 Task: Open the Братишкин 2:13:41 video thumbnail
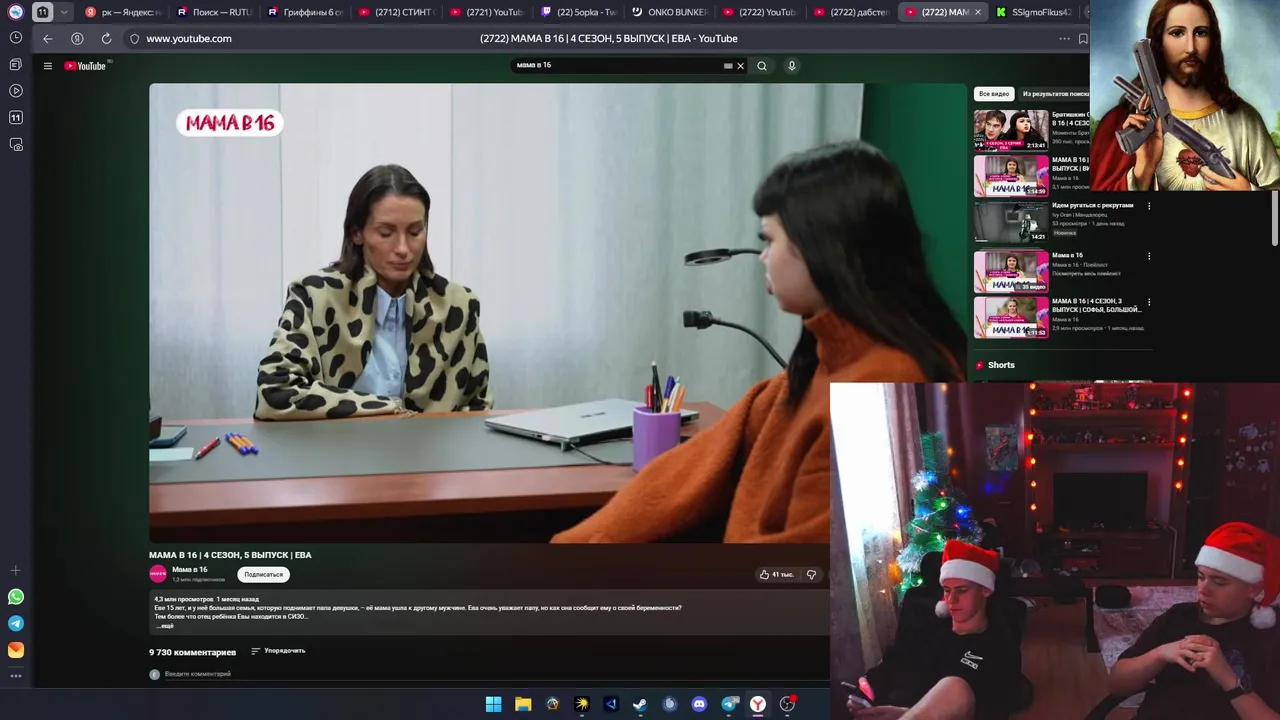pyautogui.click(x=1011, y=130)
